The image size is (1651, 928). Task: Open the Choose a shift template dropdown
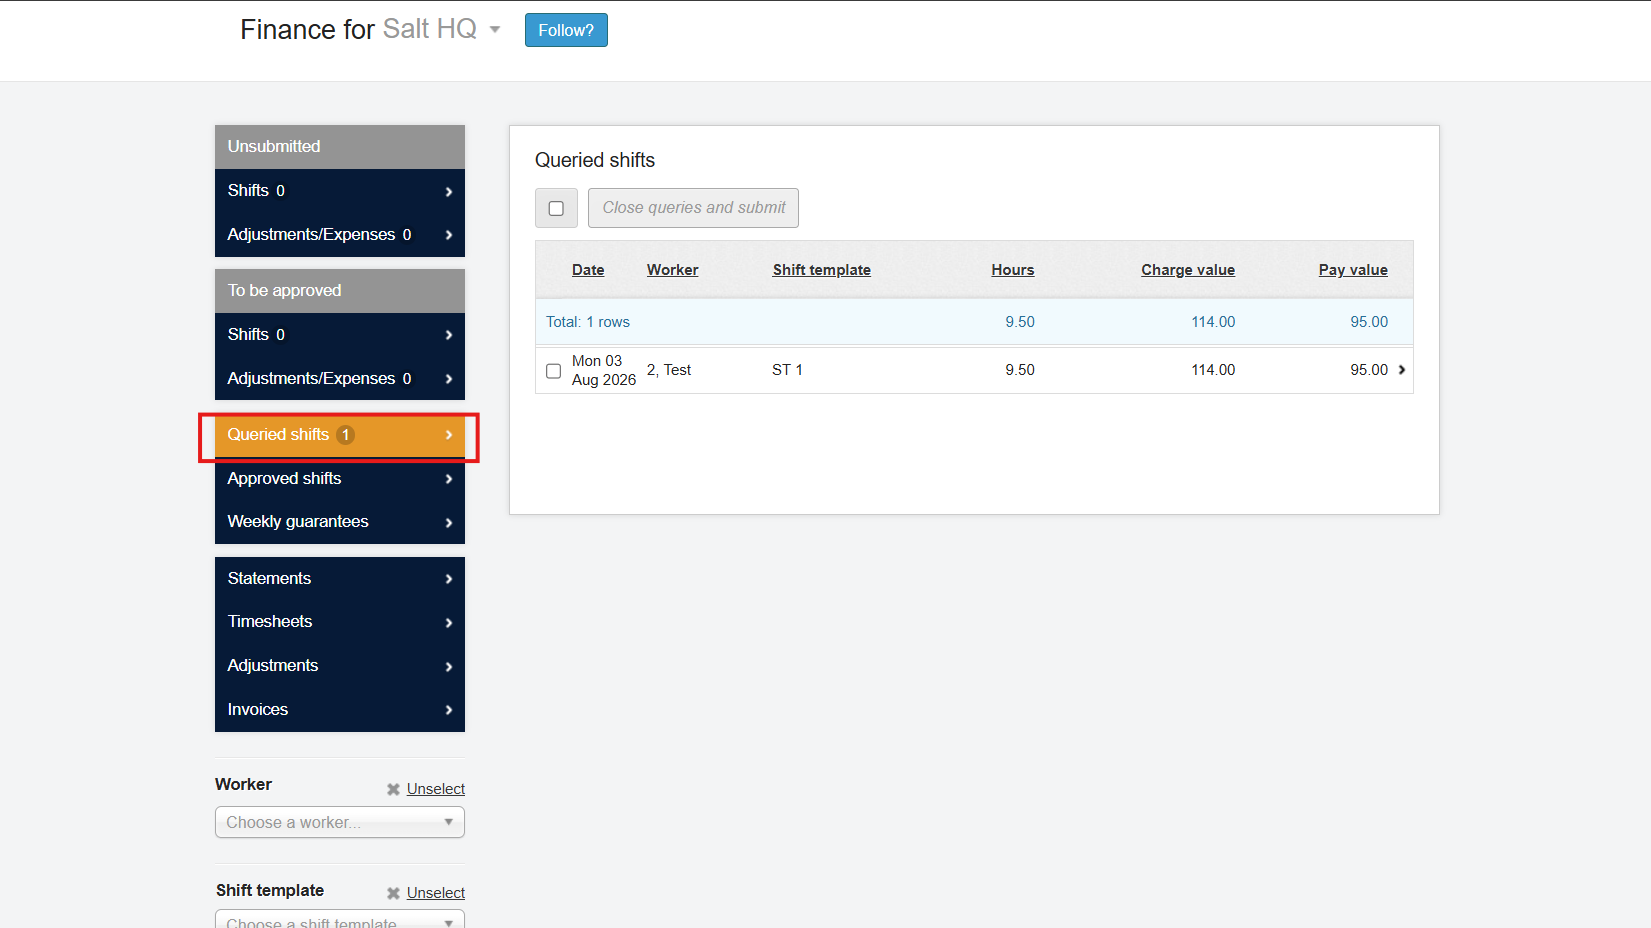340,920
